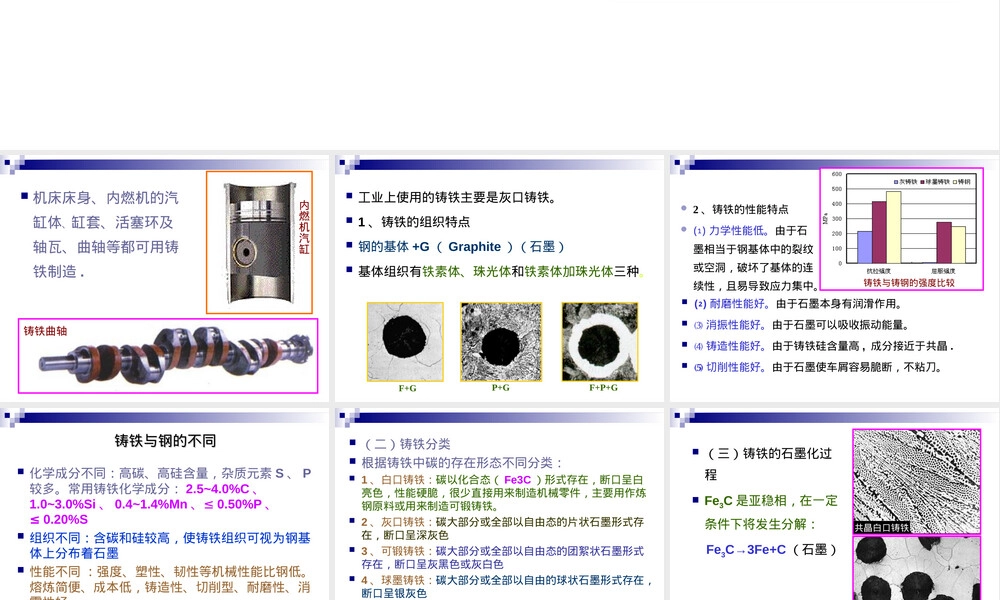Viewport: 1000px width, 600px height.
Task: Click the label '铸铁曲轴'
Action: click(45, 331)
